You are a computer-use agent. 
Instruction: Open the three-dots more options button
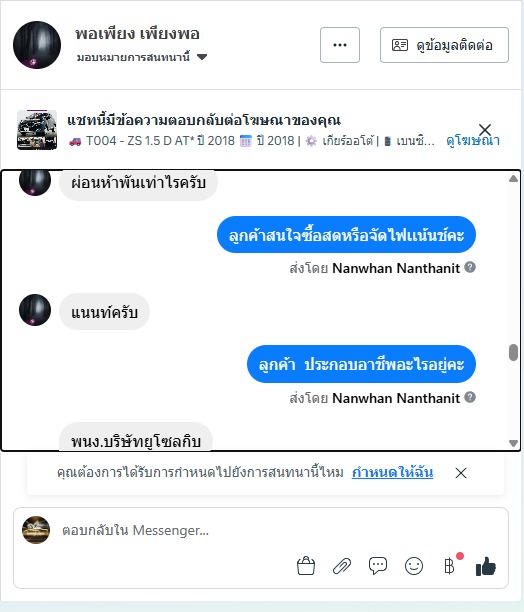340,45
